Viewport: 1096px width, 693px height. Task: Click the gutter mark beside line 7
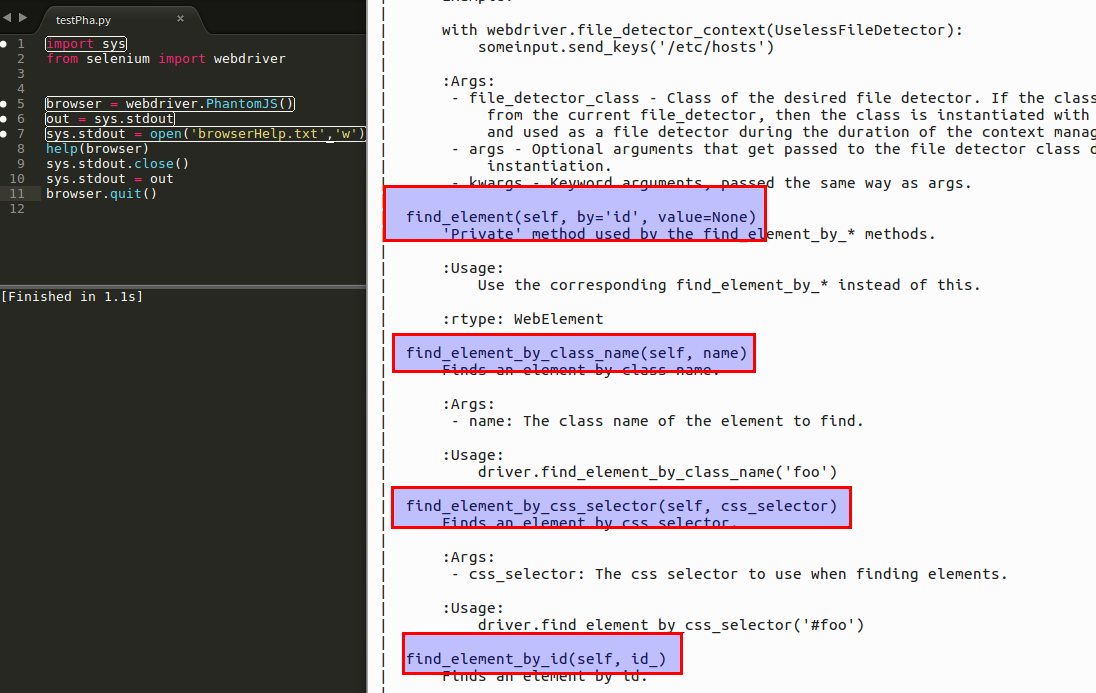(x=3, y=134)
